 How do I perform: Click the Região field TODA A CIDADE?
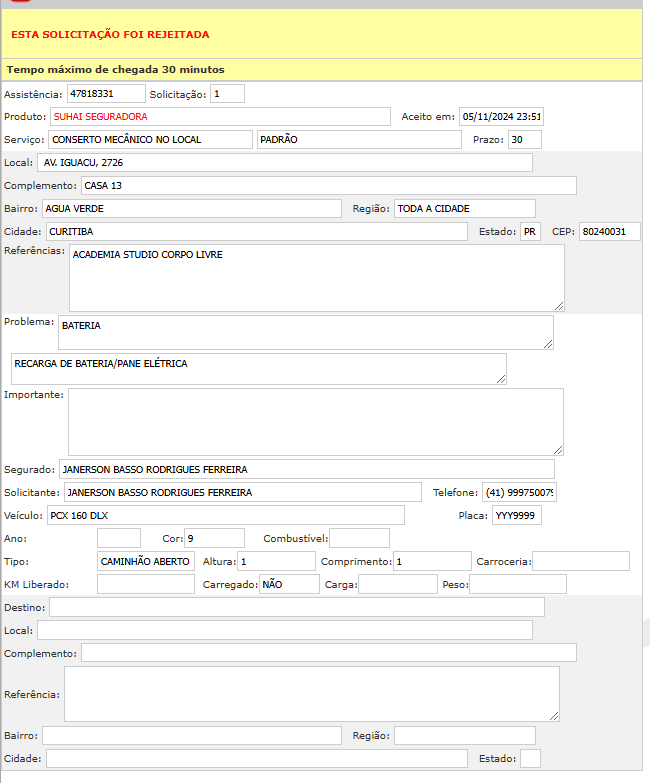point(464,209)
